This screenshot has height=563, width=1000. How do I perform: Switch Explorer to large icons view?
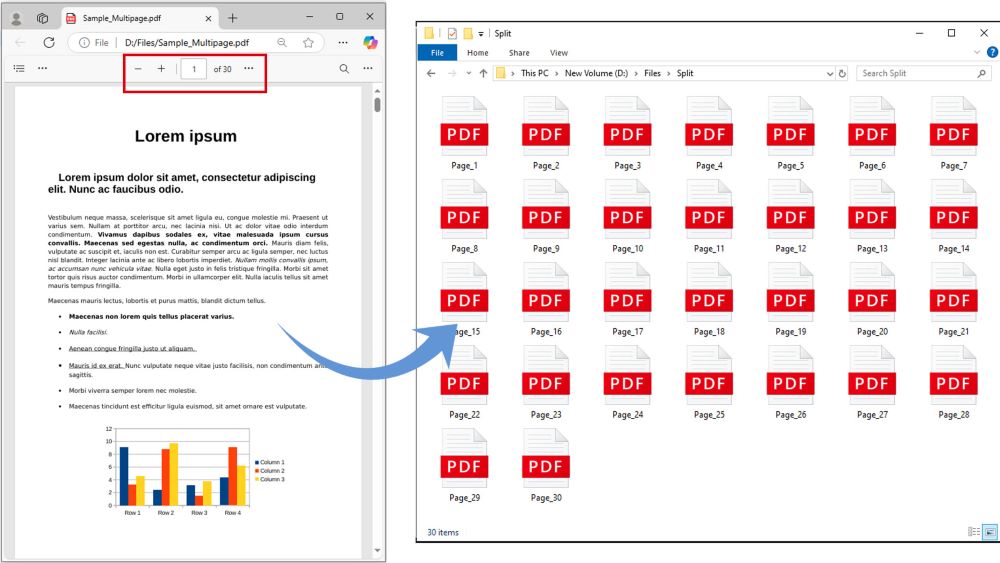coord(990,532)
